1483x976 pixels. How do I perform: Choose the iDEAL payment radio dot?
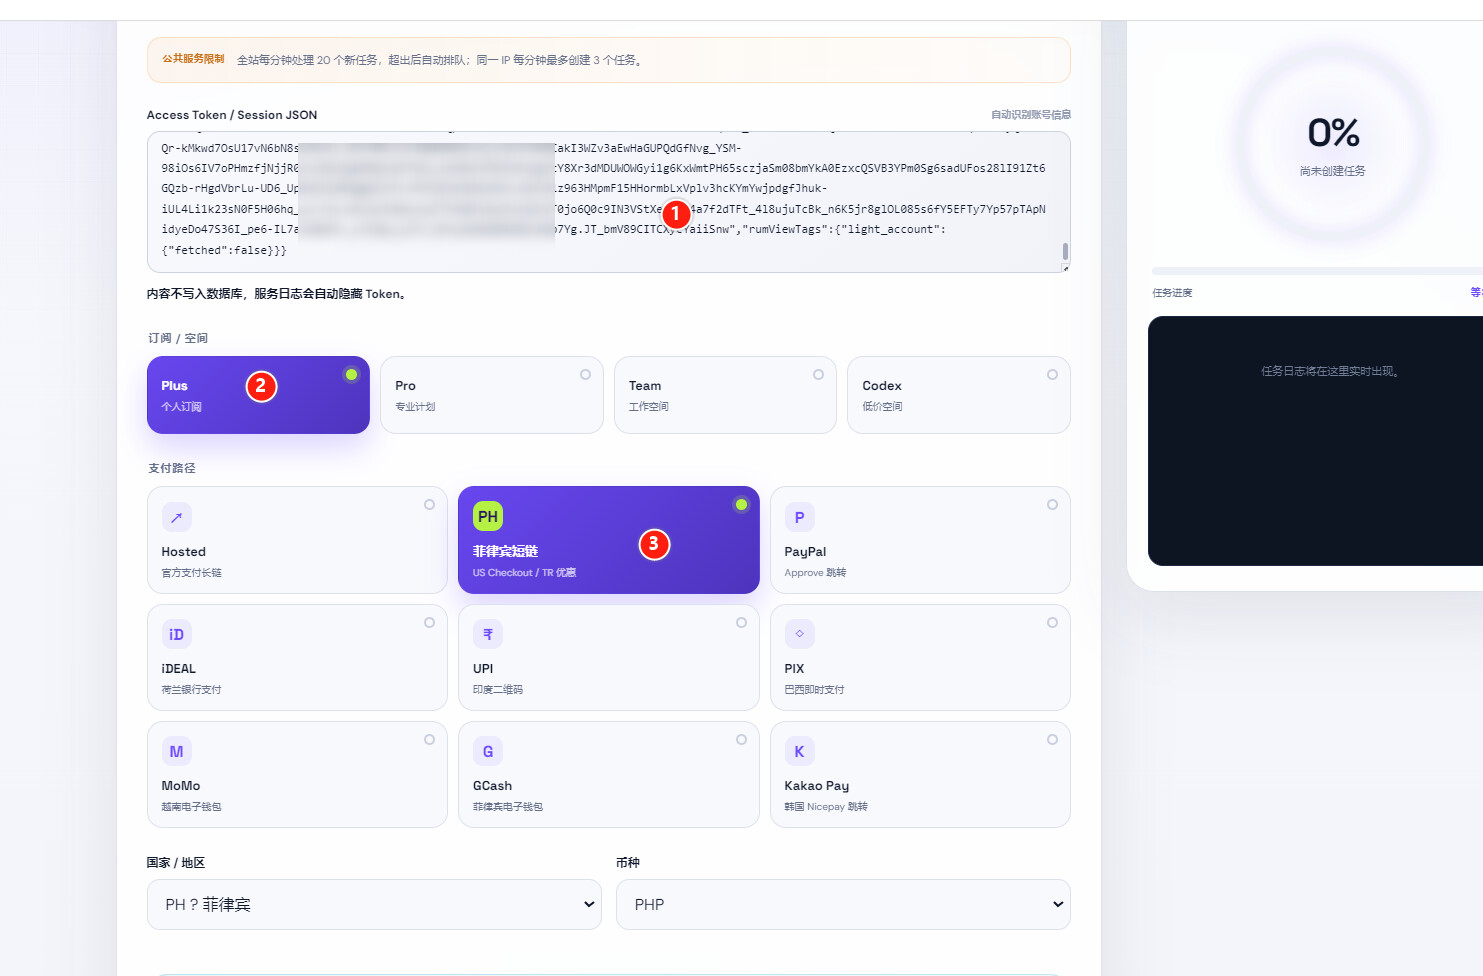[429, 622]
